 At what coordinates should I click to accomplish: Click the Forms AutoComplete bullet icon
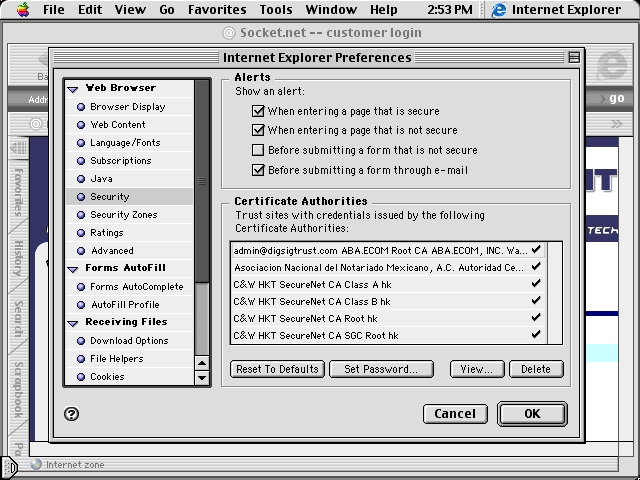81,287
